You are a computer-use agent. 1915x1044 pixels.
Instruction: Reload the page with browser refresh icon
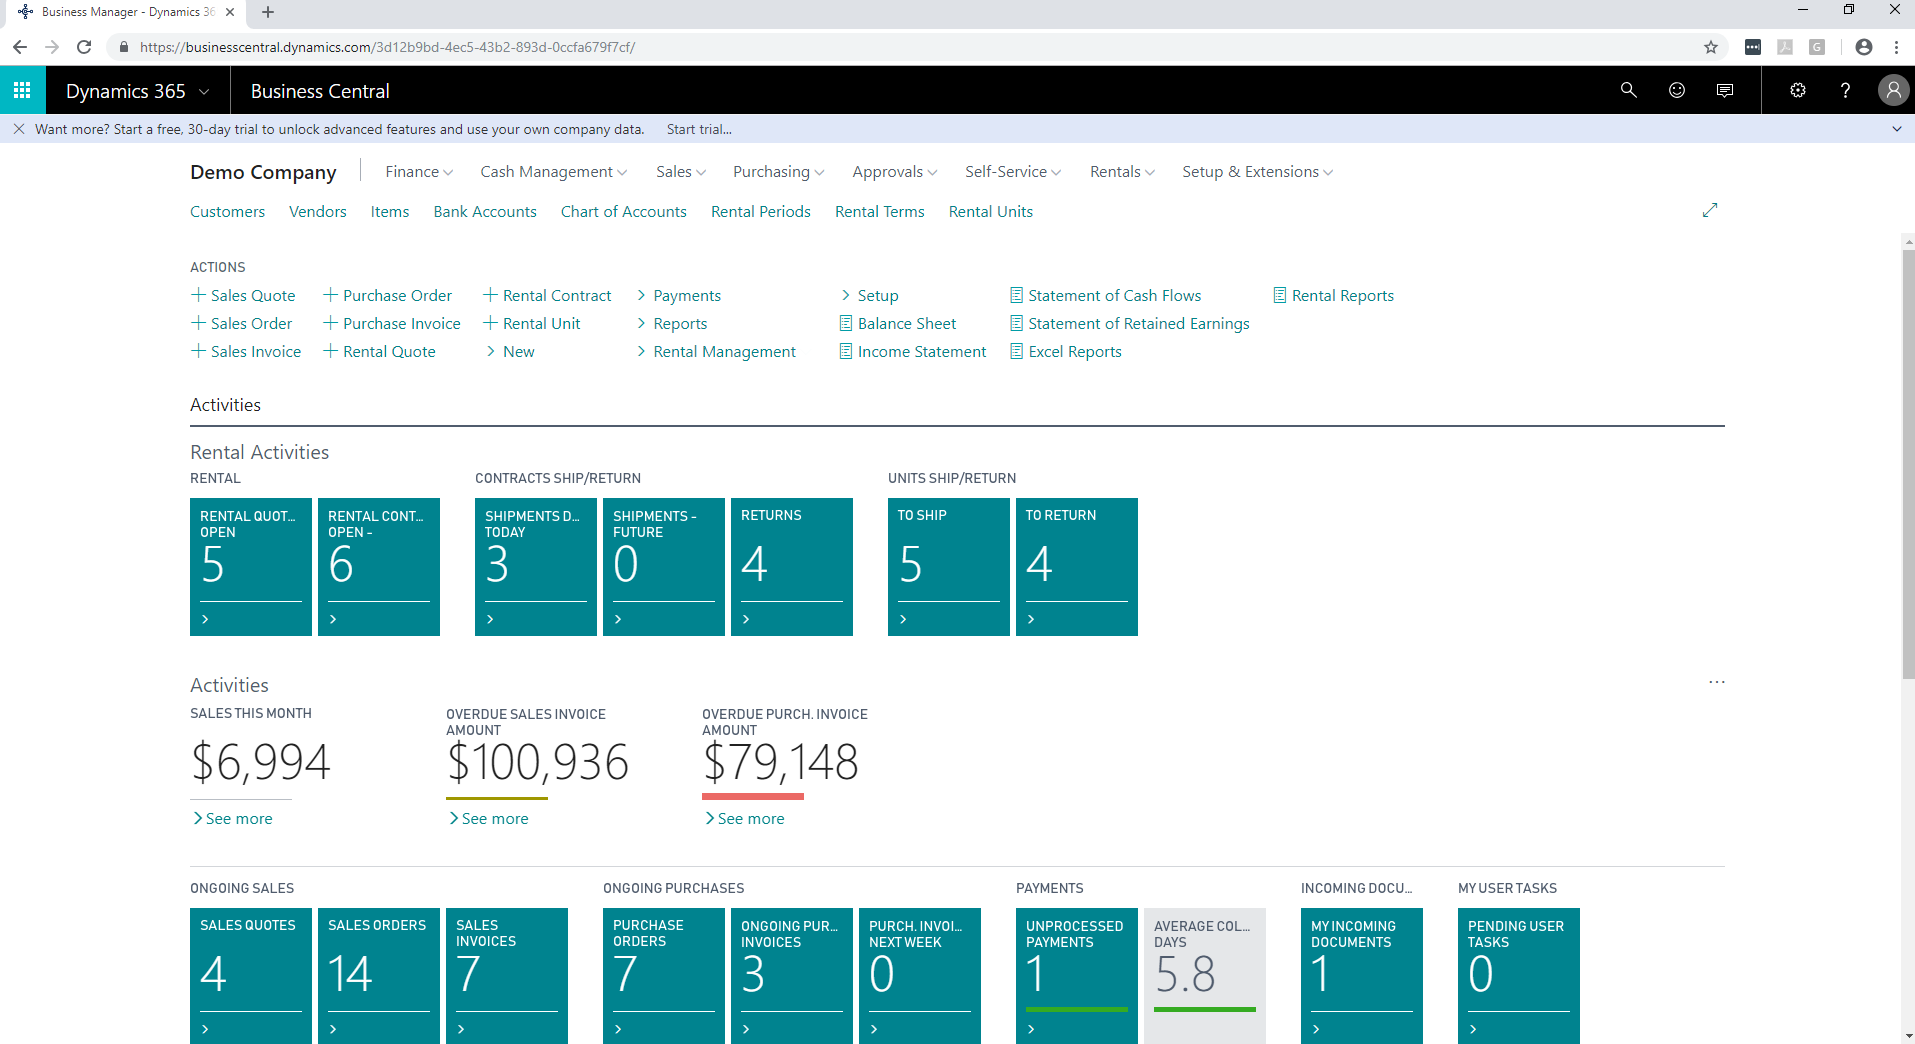(x=84, y=47)
